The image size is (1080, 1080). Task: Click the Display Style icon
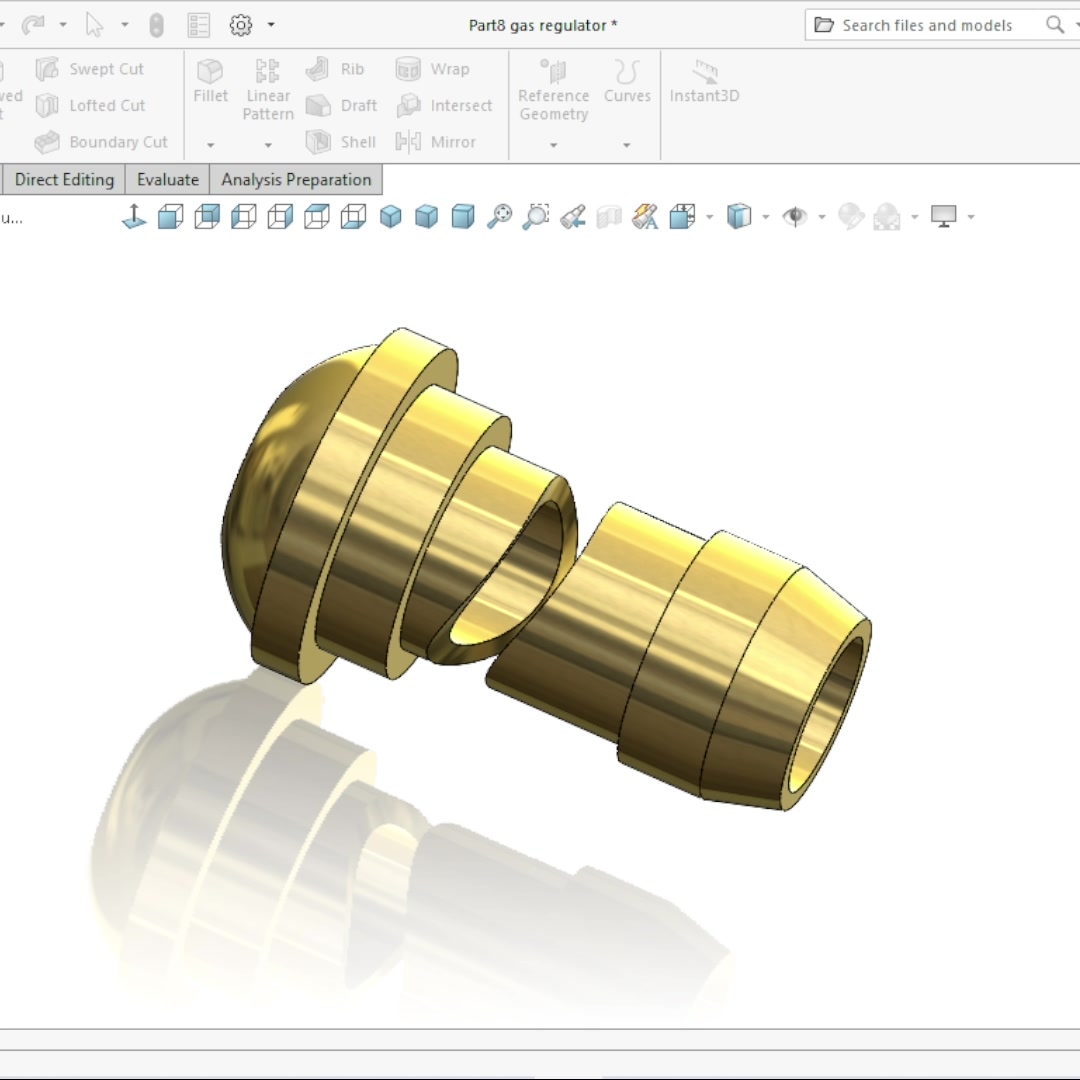(x=738, y=216)
